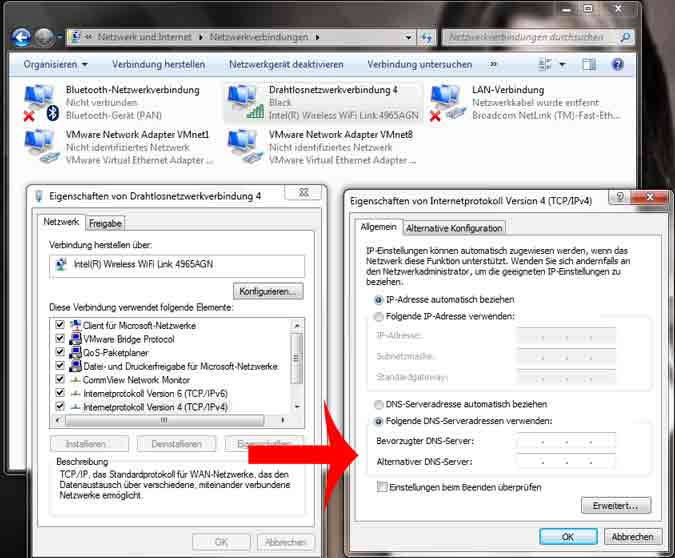Select LAN-Verbindung adapter icon
The width and height of the screenshot is (675, 558).
tap(448, 102)
